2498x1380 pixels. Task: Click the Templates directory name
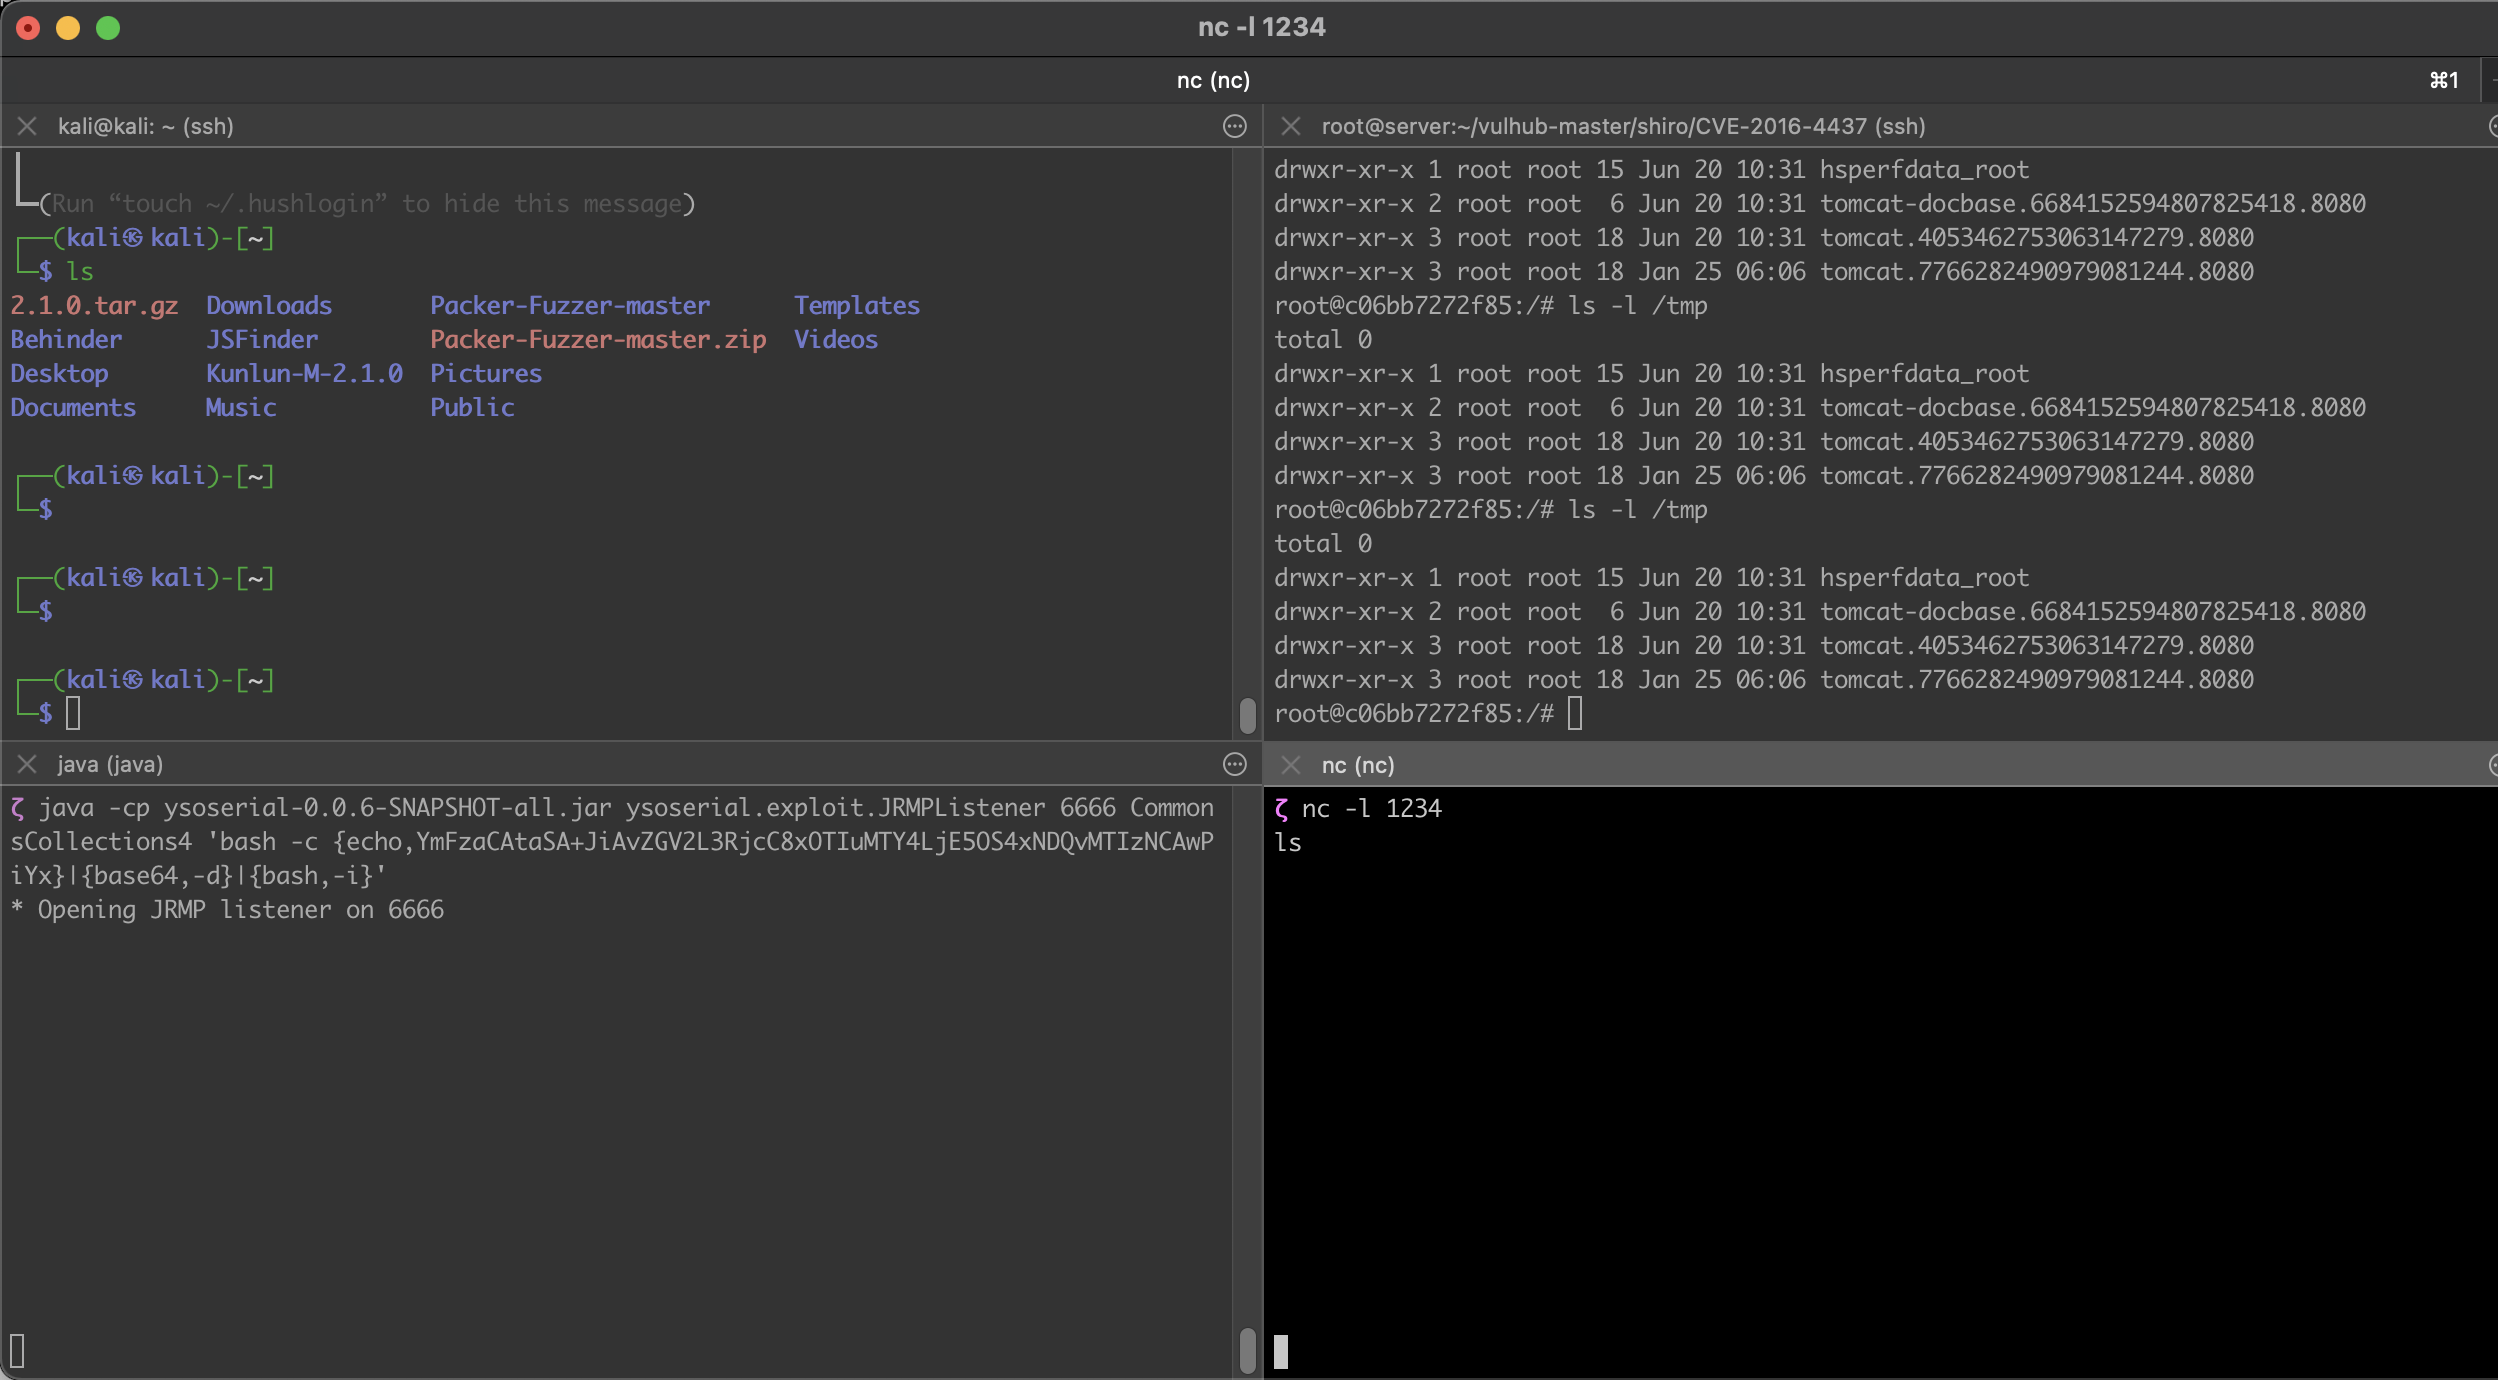point(857,305)
